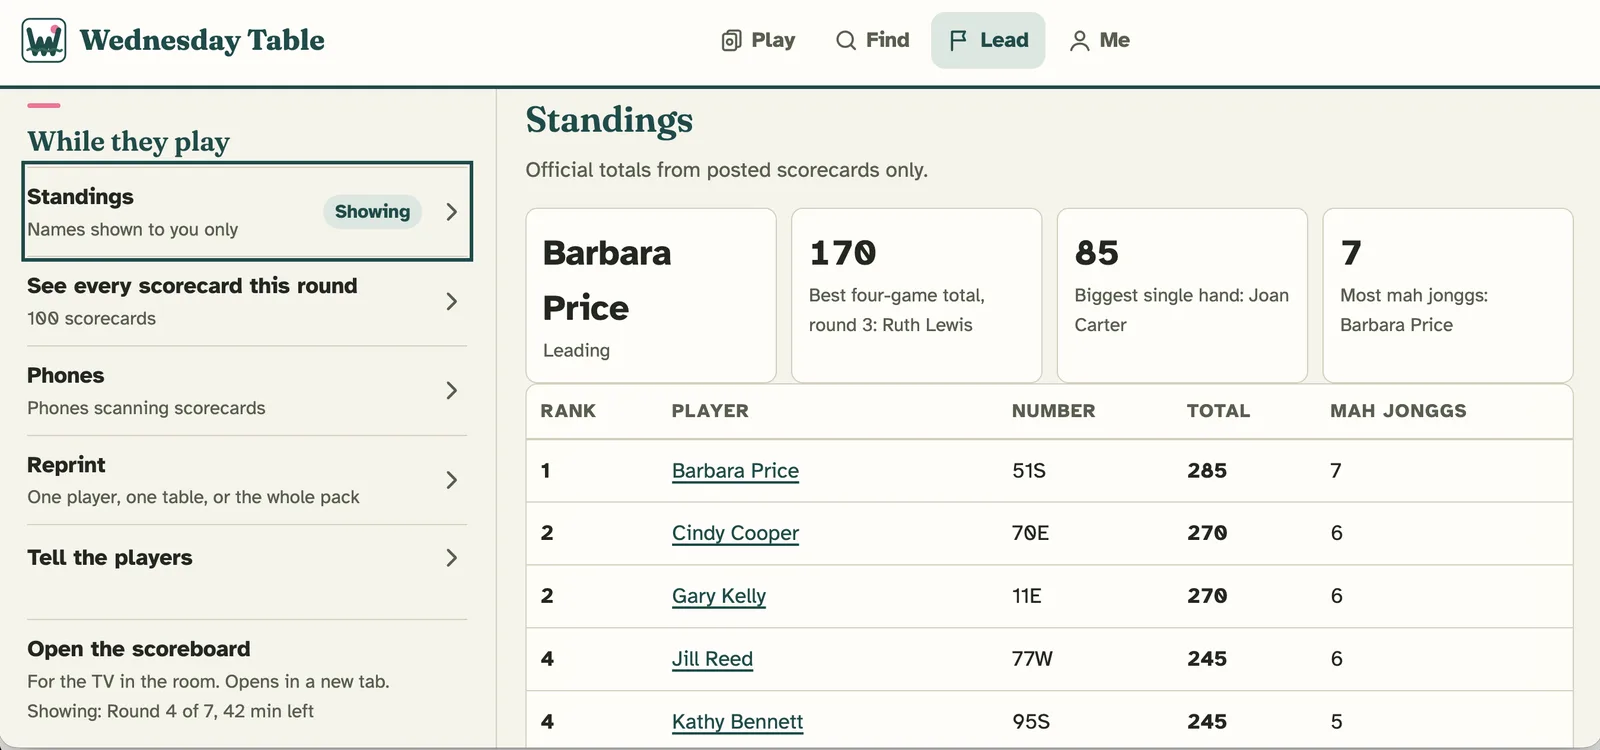The width and height of the screenshot is (1600, 750).
Task: Click the 170 best four-game total card
Action: pyautogui.click(x=917, y=295)
